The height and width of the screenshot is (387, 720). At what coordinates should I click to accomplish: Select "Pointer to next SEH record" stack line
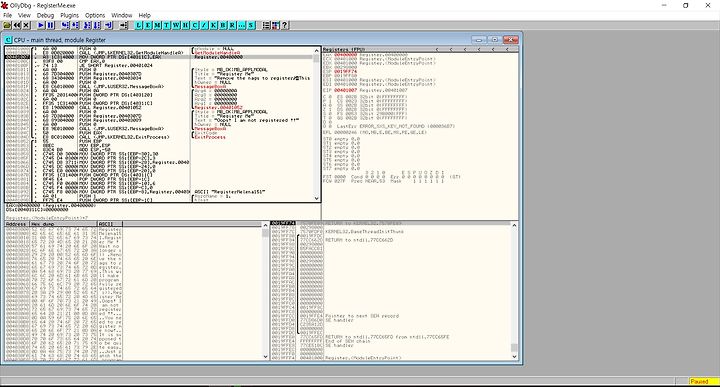click(x=362, y=316)
